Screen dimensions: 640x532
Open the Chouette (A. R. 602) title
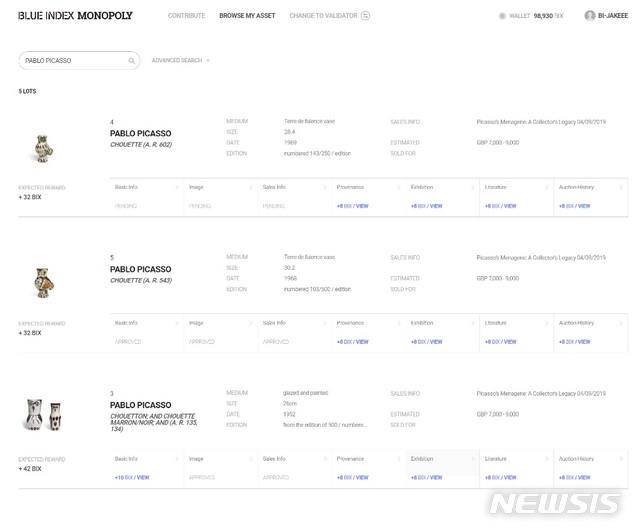[141, 145]
